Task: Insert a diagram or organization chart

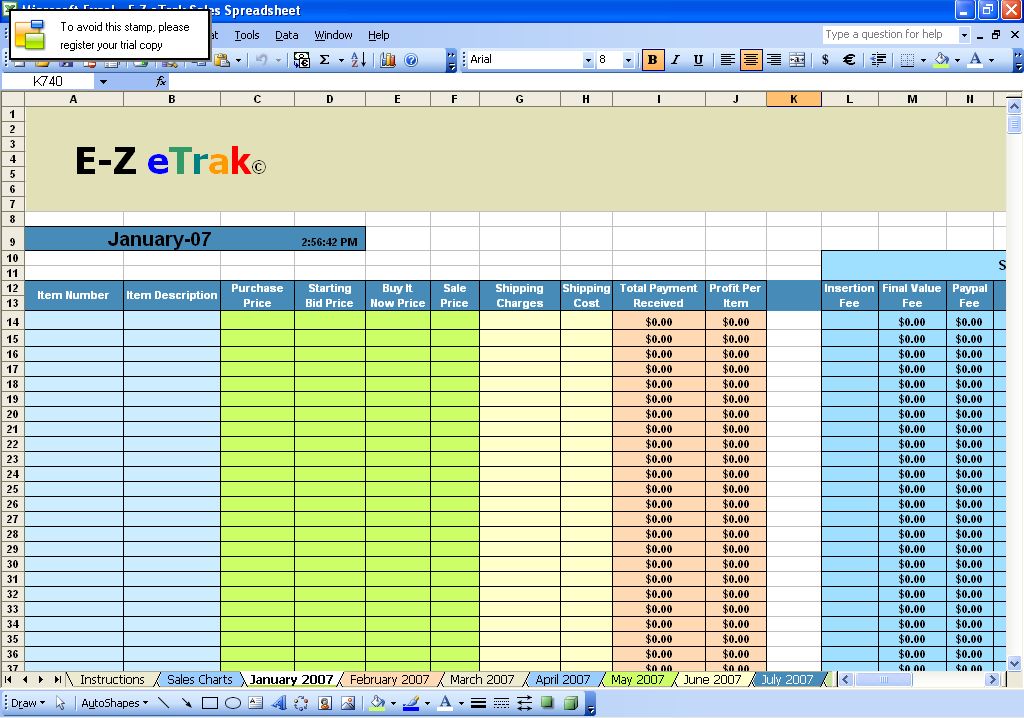Action: (x=301, y=704)
